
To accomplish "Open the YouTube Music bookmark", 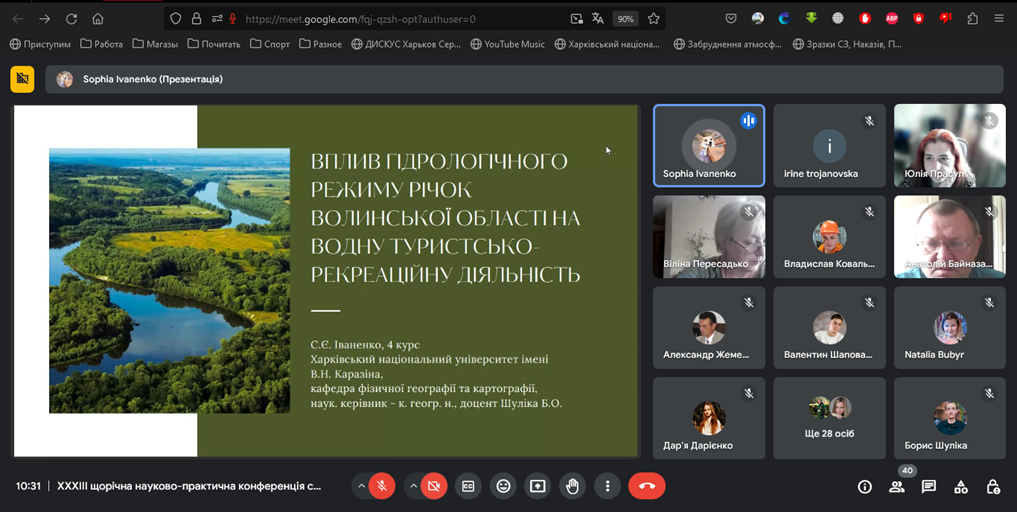I will click(507, 44).
